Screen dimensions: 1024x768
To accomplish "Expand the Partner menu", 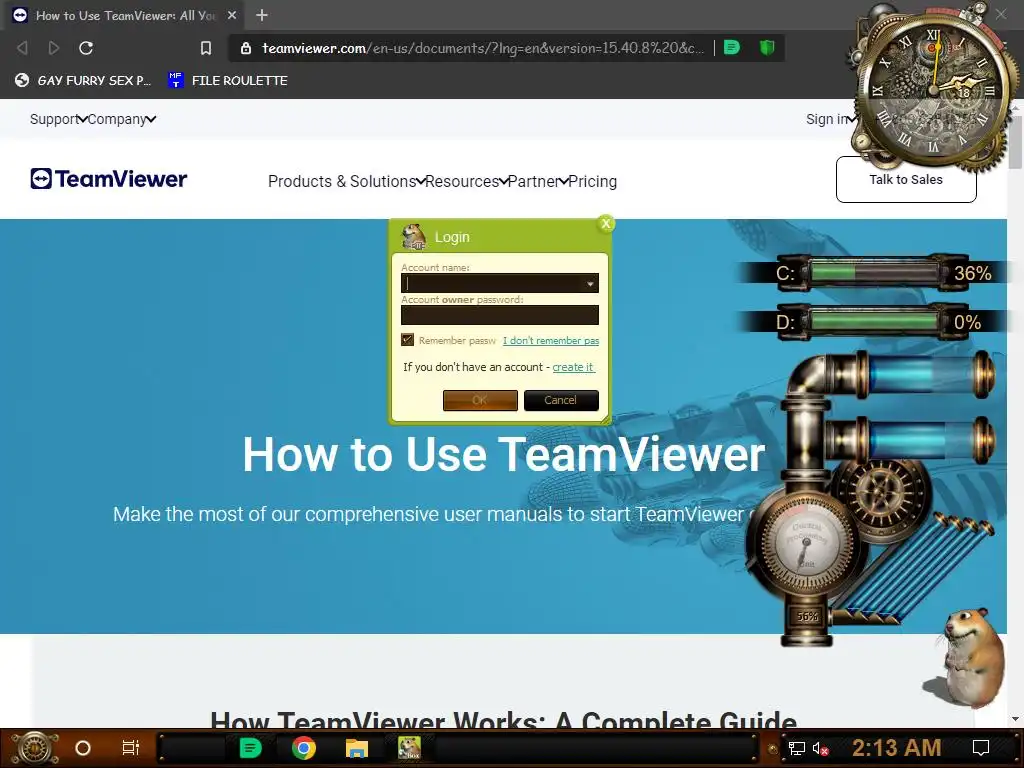I will point(538,182).
